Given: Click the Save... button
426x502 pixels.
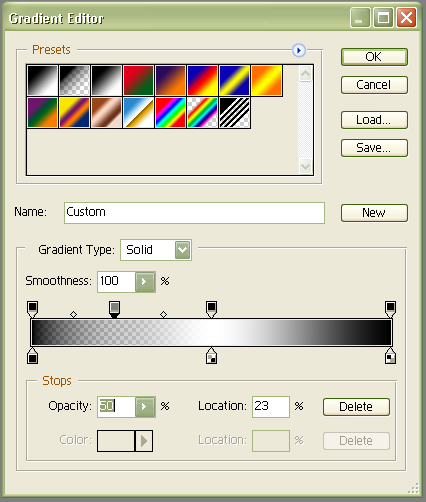Looking at the screenshot, I should point(374,148).
